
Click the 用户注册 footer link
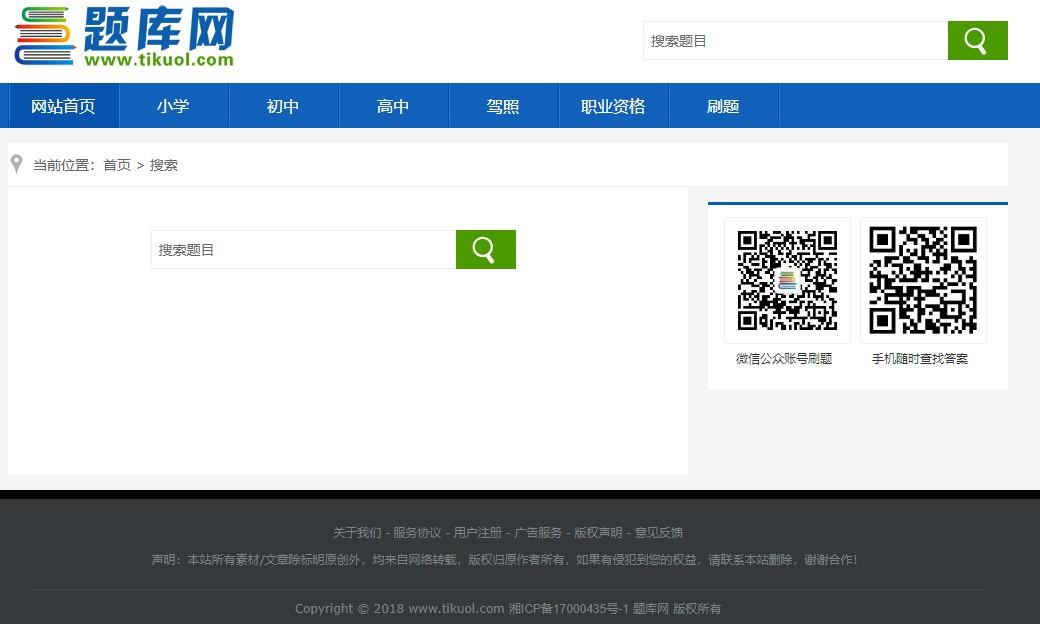pyautogui.click(x=477, y=532)
